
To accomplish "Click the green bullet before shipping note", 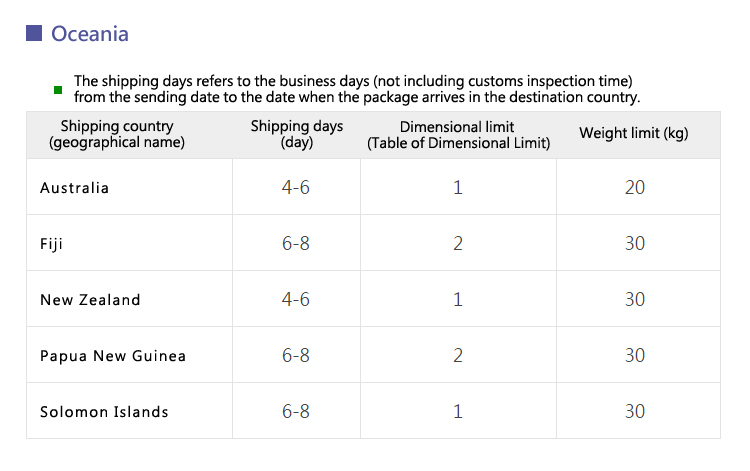I will (x=58, y=90).
